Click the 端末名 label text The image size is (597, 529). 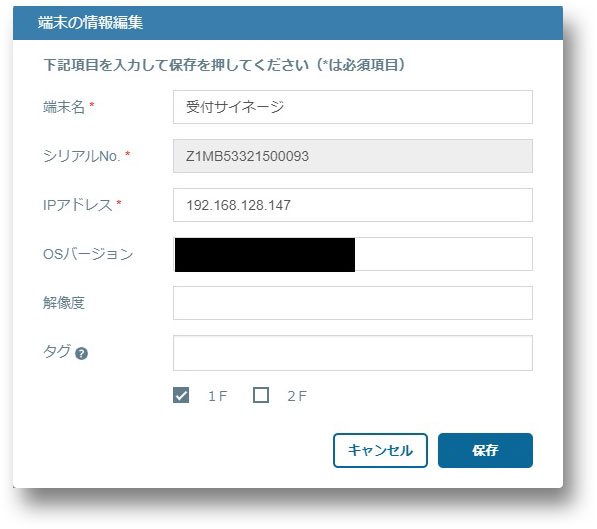point(64,107)
